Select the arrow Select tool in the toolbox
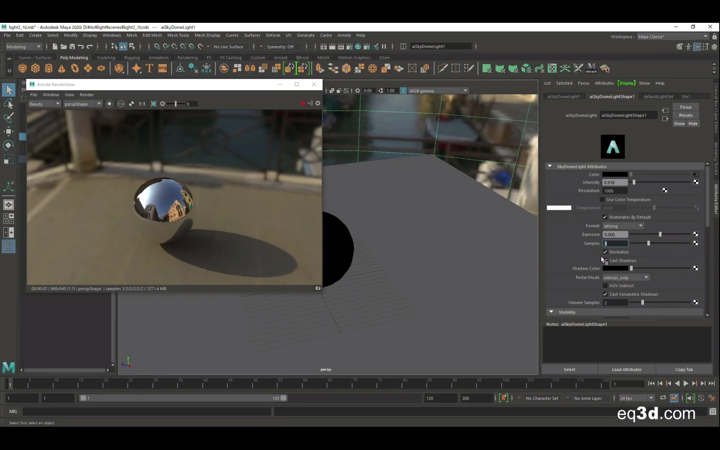Viewport: 720px width, 450px height. [x=8, y=90]
